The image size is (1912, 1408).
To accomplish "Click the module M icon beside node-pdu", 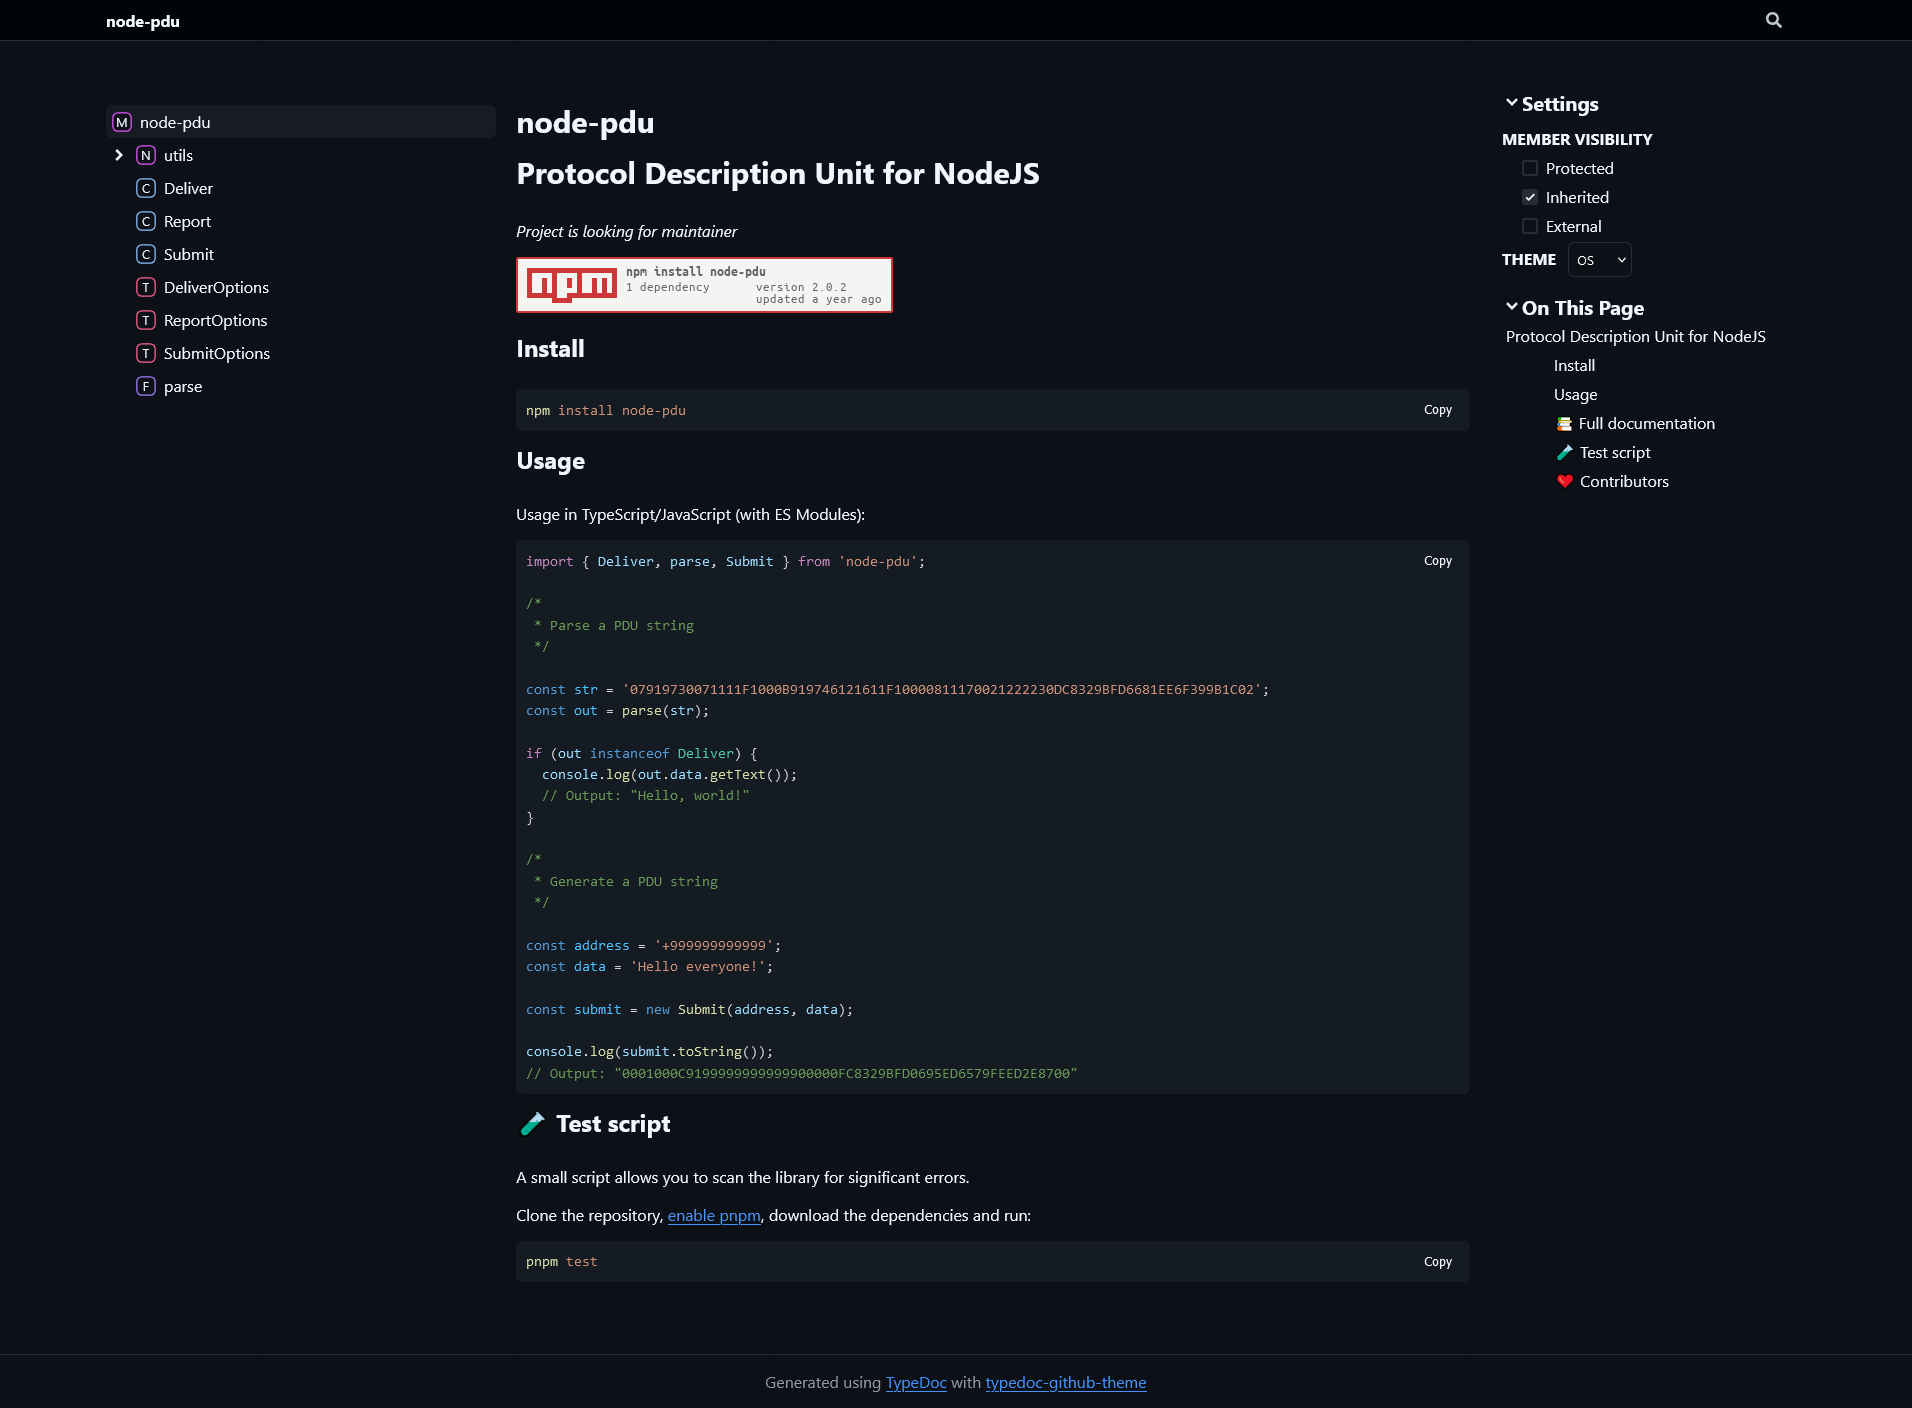I will [122, 122].
